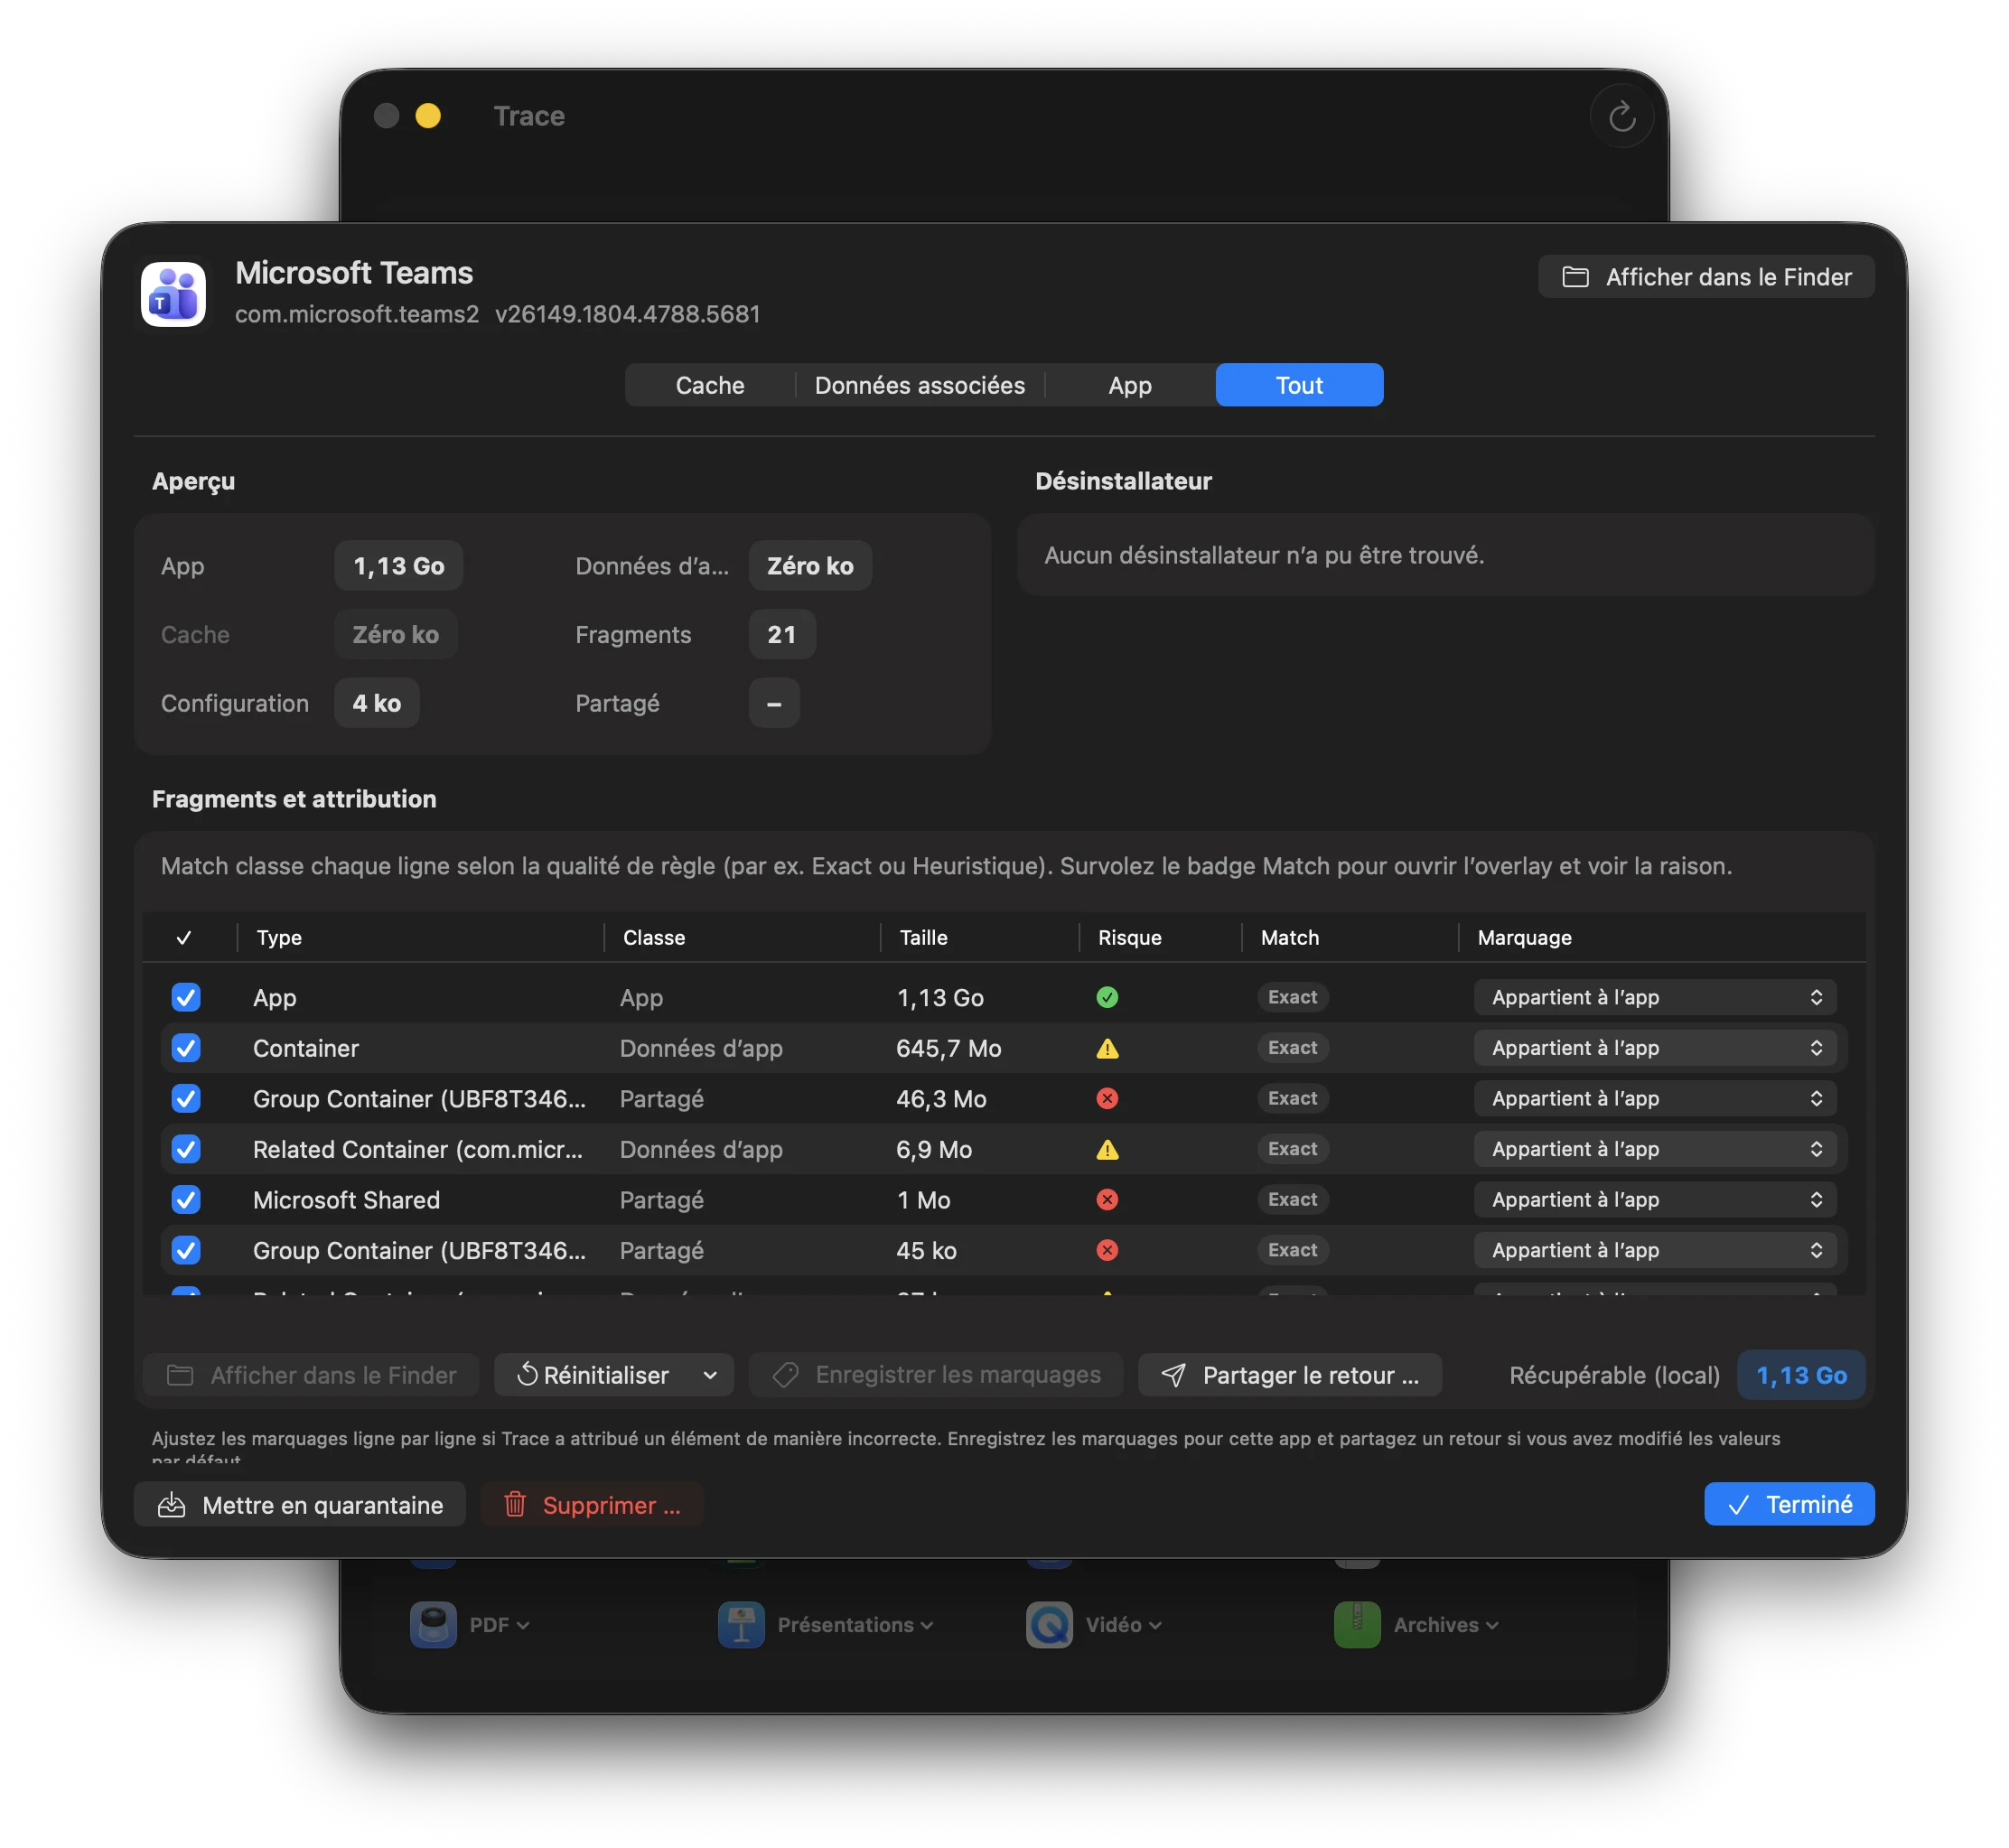Click the Marquage column header
Screen dimensions: 2009x1848
click(1524, 938)
